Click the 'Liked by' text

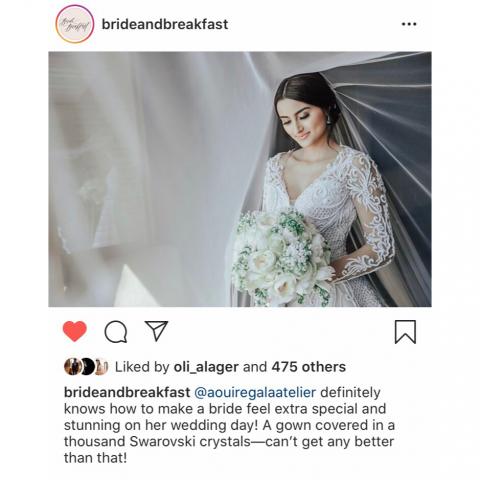click(142, 367)
